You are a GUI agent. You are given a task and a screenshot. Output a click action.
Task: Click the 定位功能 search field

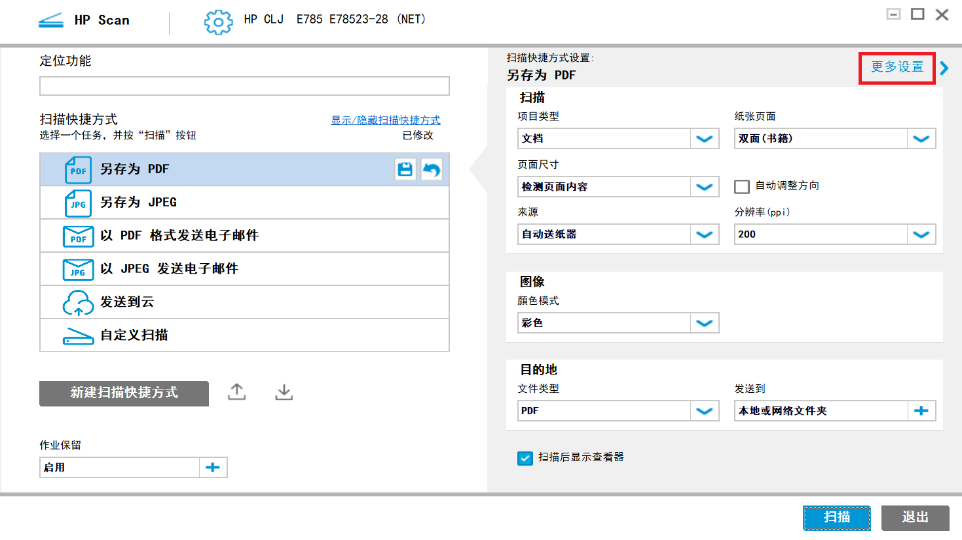[x=244, y=86]
